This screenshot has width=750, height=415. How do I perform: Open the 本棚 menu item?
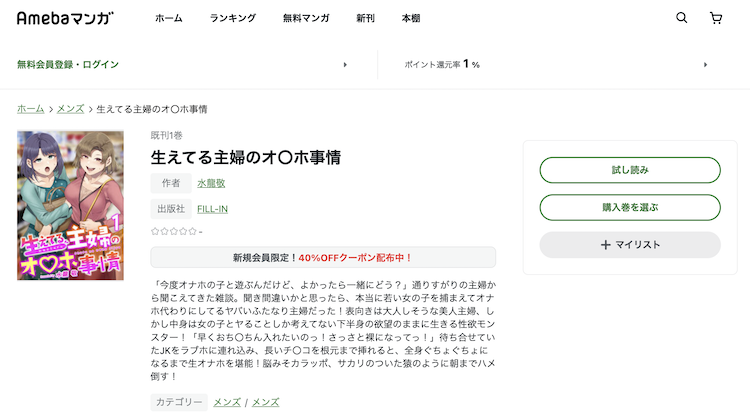point(411,18)
